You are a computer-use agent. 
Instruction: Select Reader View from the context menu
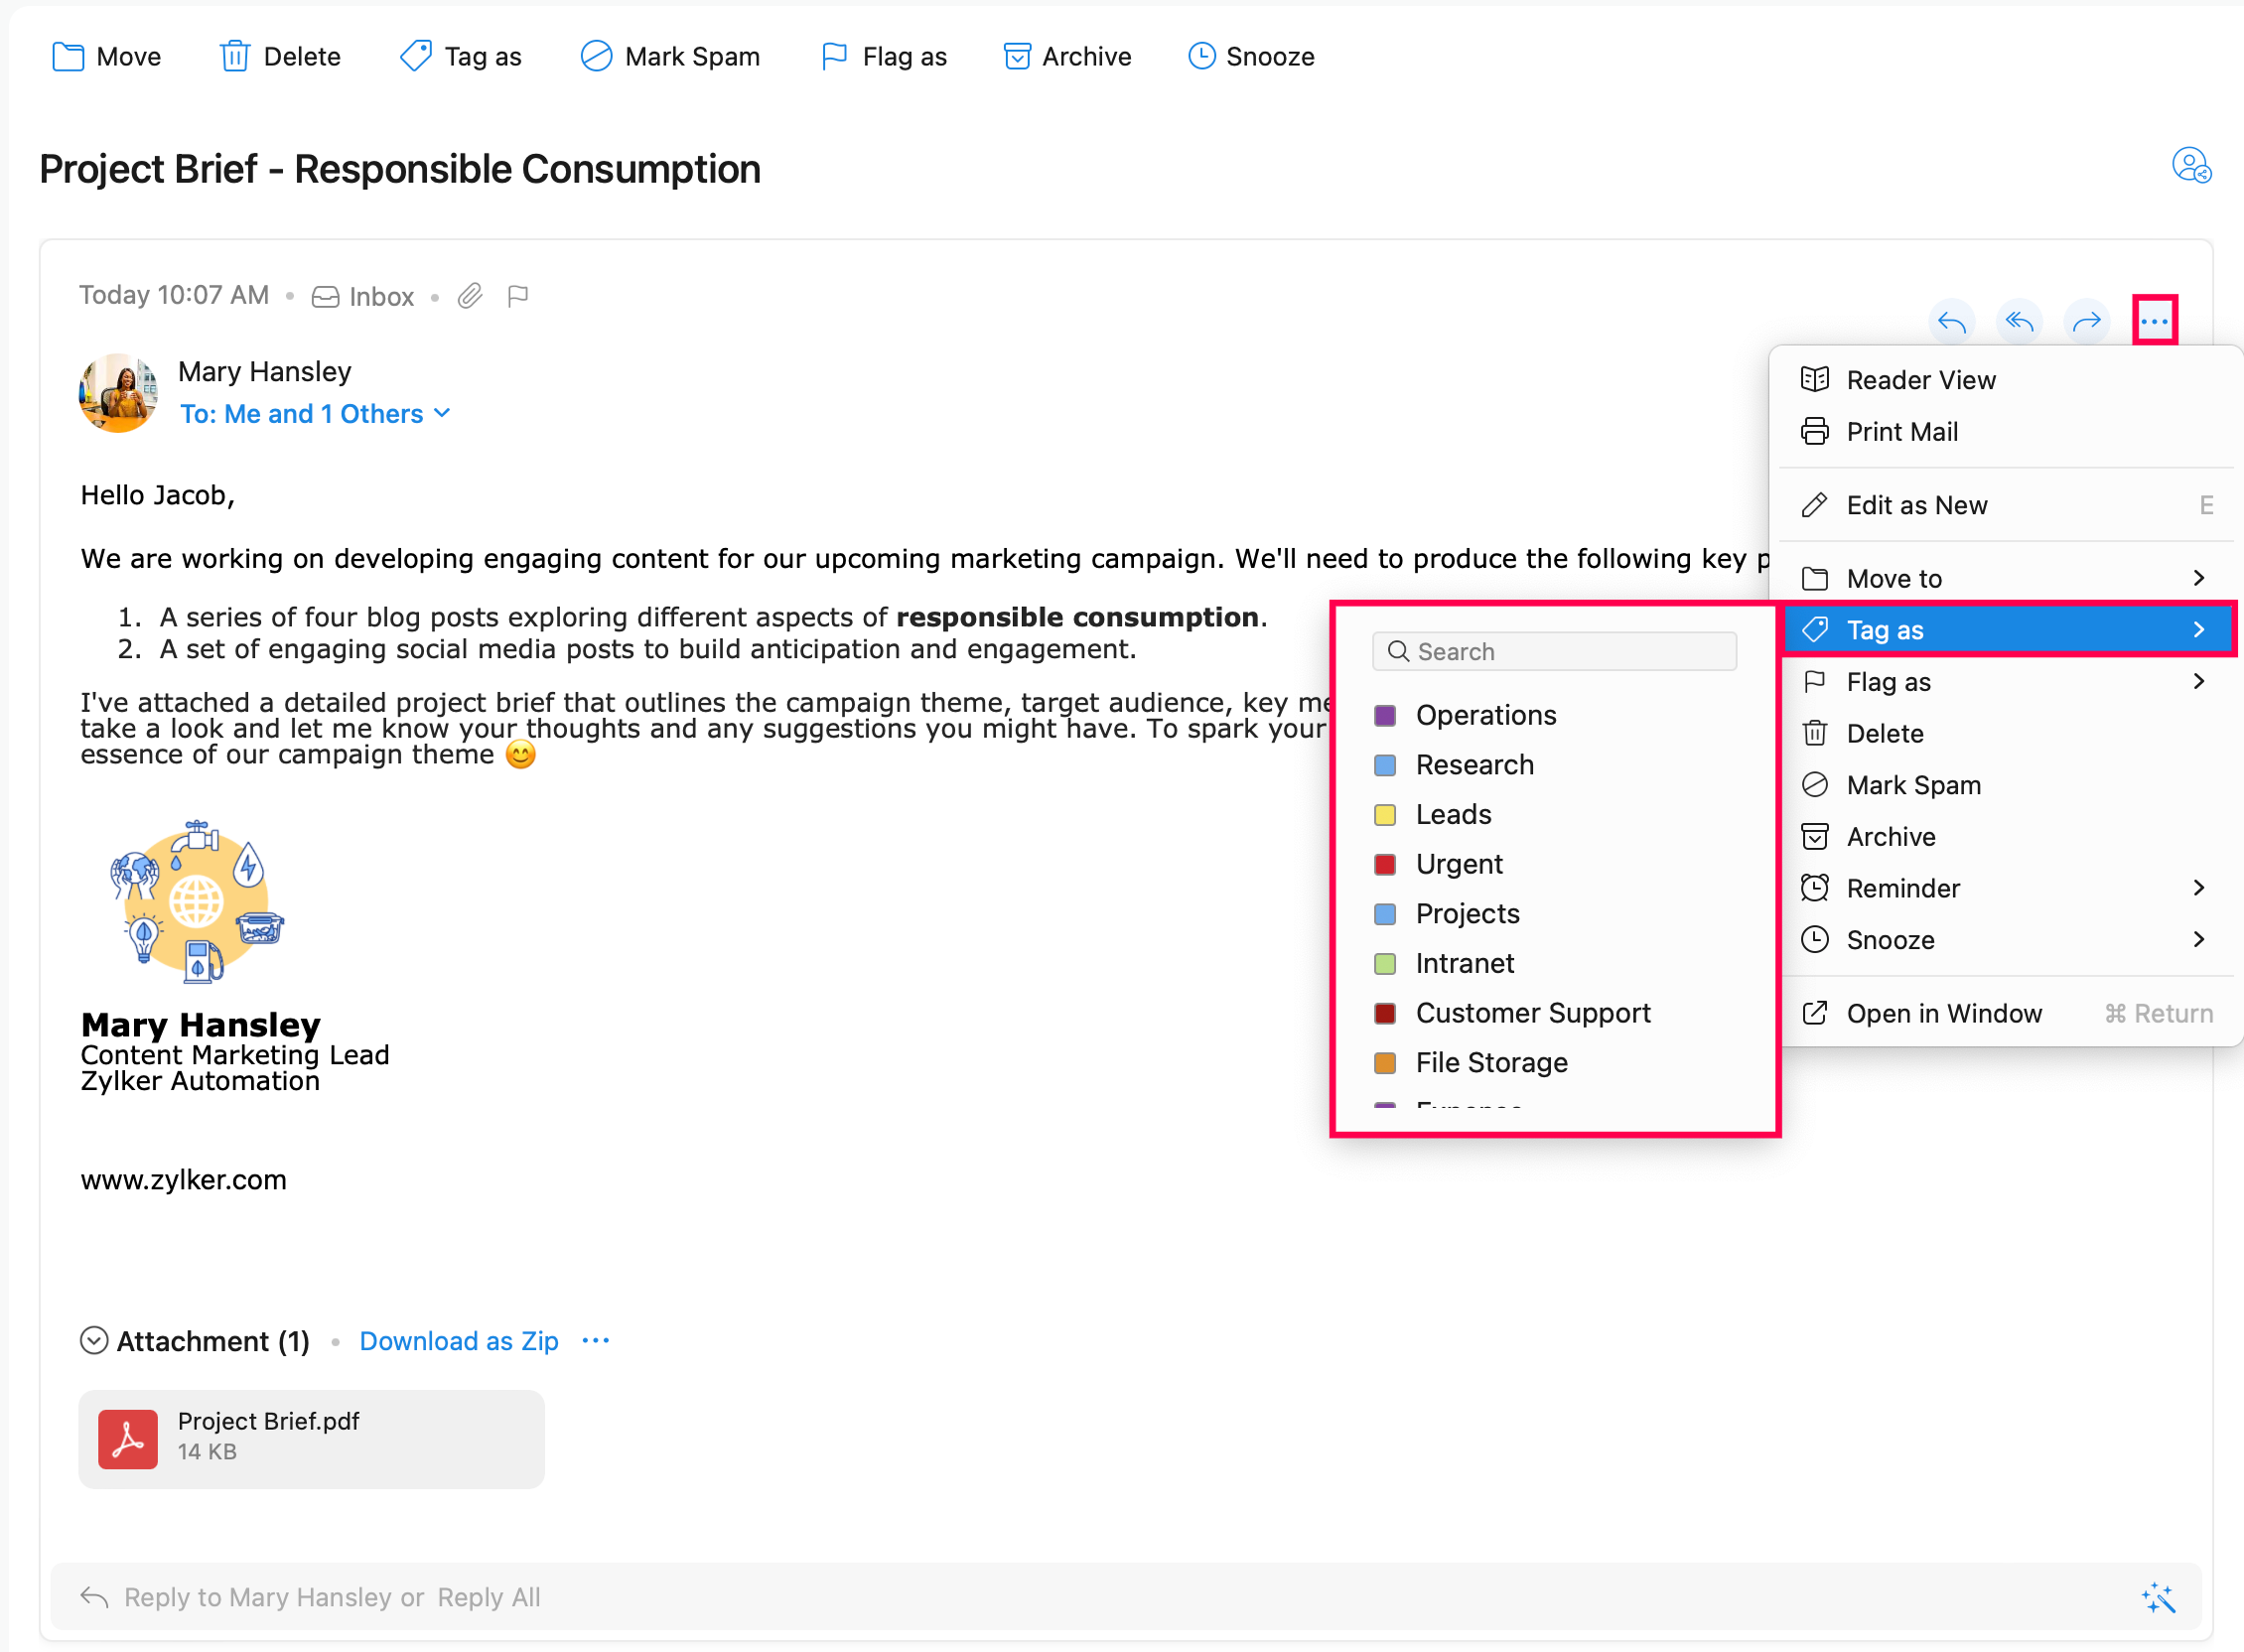[x=1920, y=380]
